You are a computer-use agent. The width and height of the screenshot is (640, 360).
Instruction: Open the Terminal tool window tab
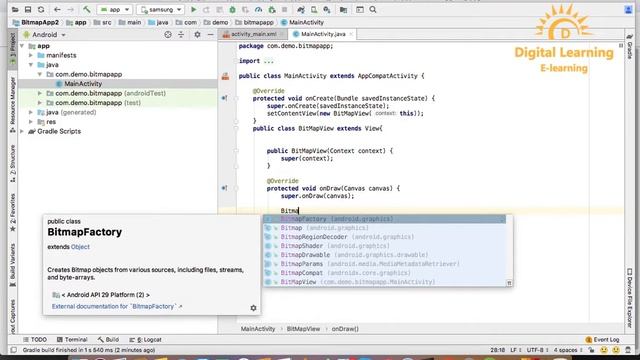[72, 340]
